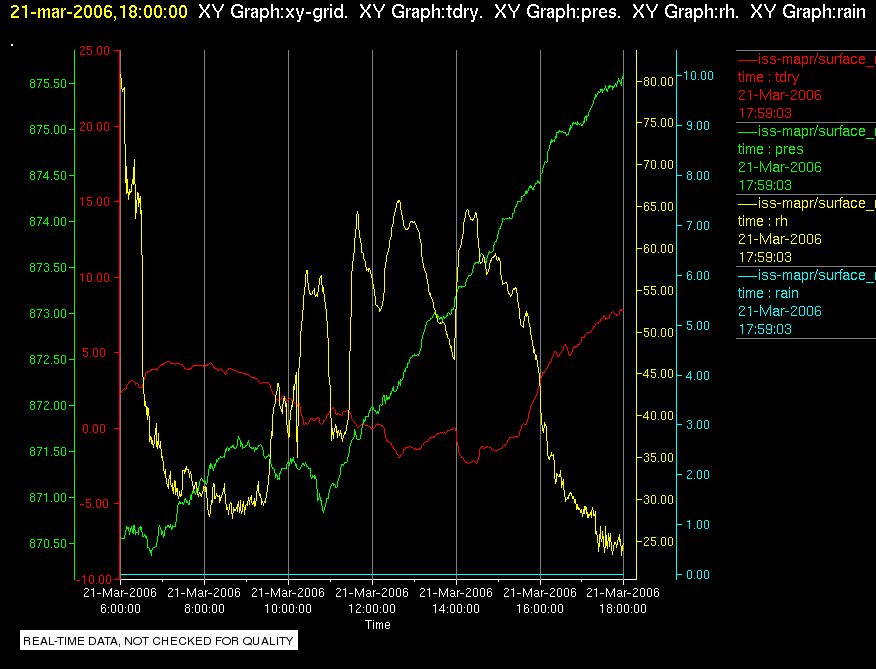Click the yellow 65.00 humidity axis label
This screenshot has width=876, height=669.
coord(659,207)
